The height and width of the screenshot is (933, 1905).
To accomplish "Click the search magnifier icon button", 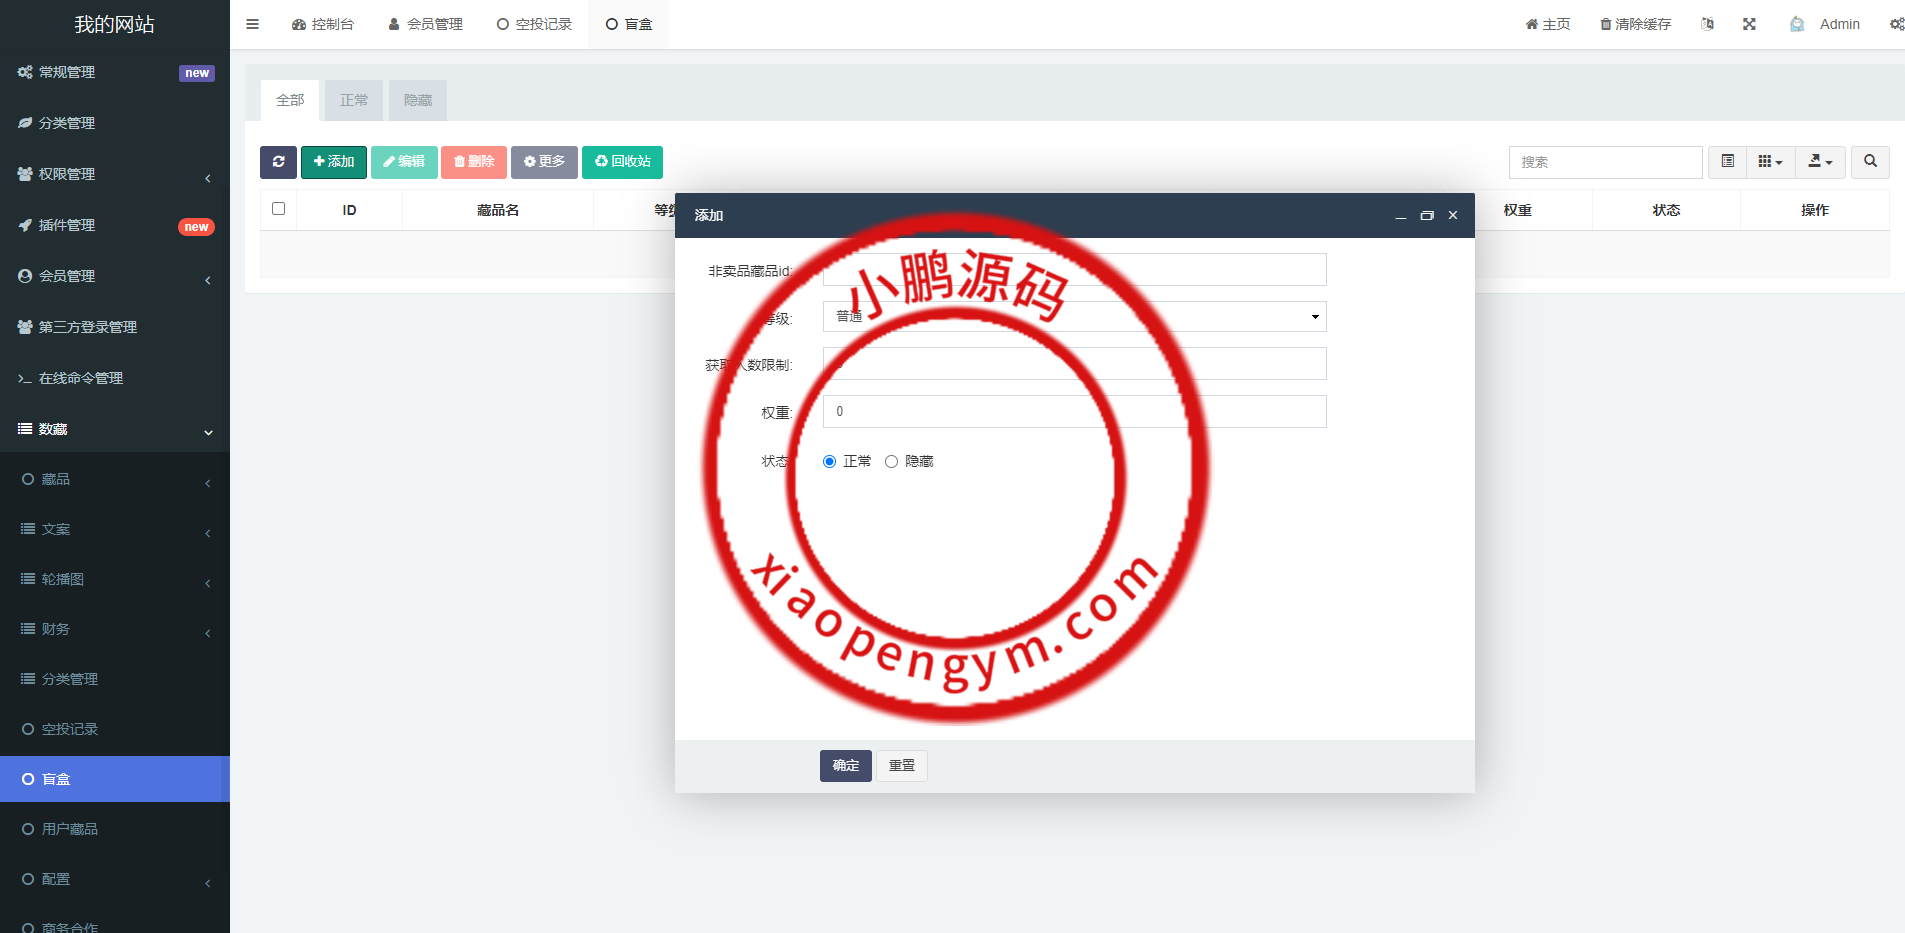I will pyautogui.click(x=1870, y=162).
